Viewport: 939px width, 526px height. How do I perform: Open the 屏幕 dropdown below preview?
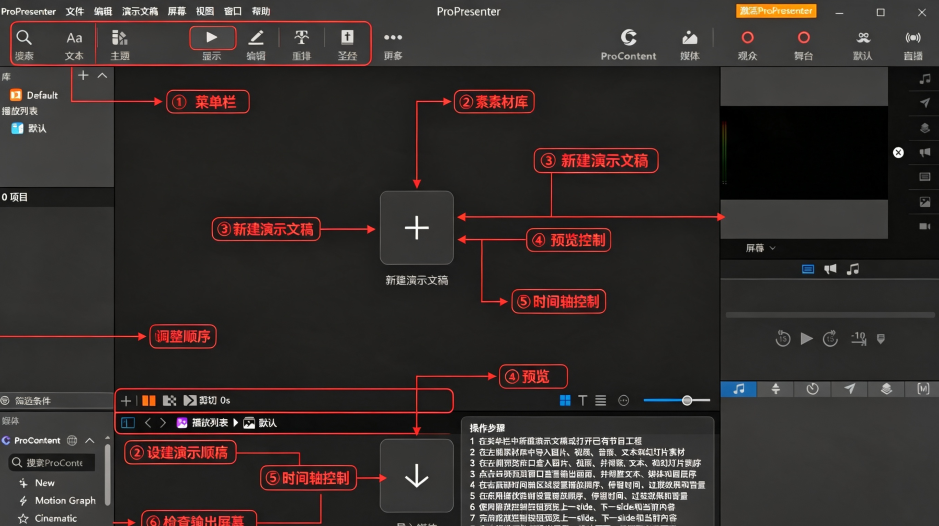point(761,248)
